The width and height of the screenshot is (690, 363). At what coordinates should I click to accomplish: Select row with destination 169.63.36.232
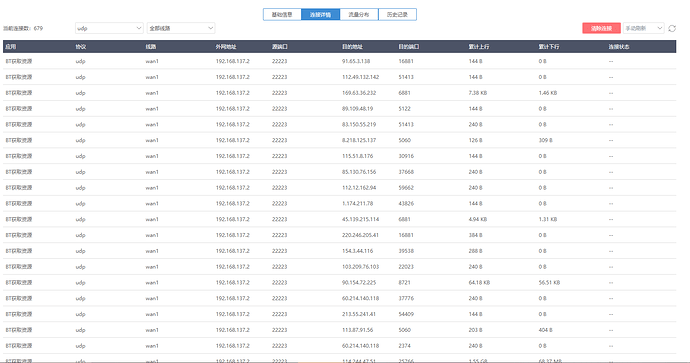[339, 93]
